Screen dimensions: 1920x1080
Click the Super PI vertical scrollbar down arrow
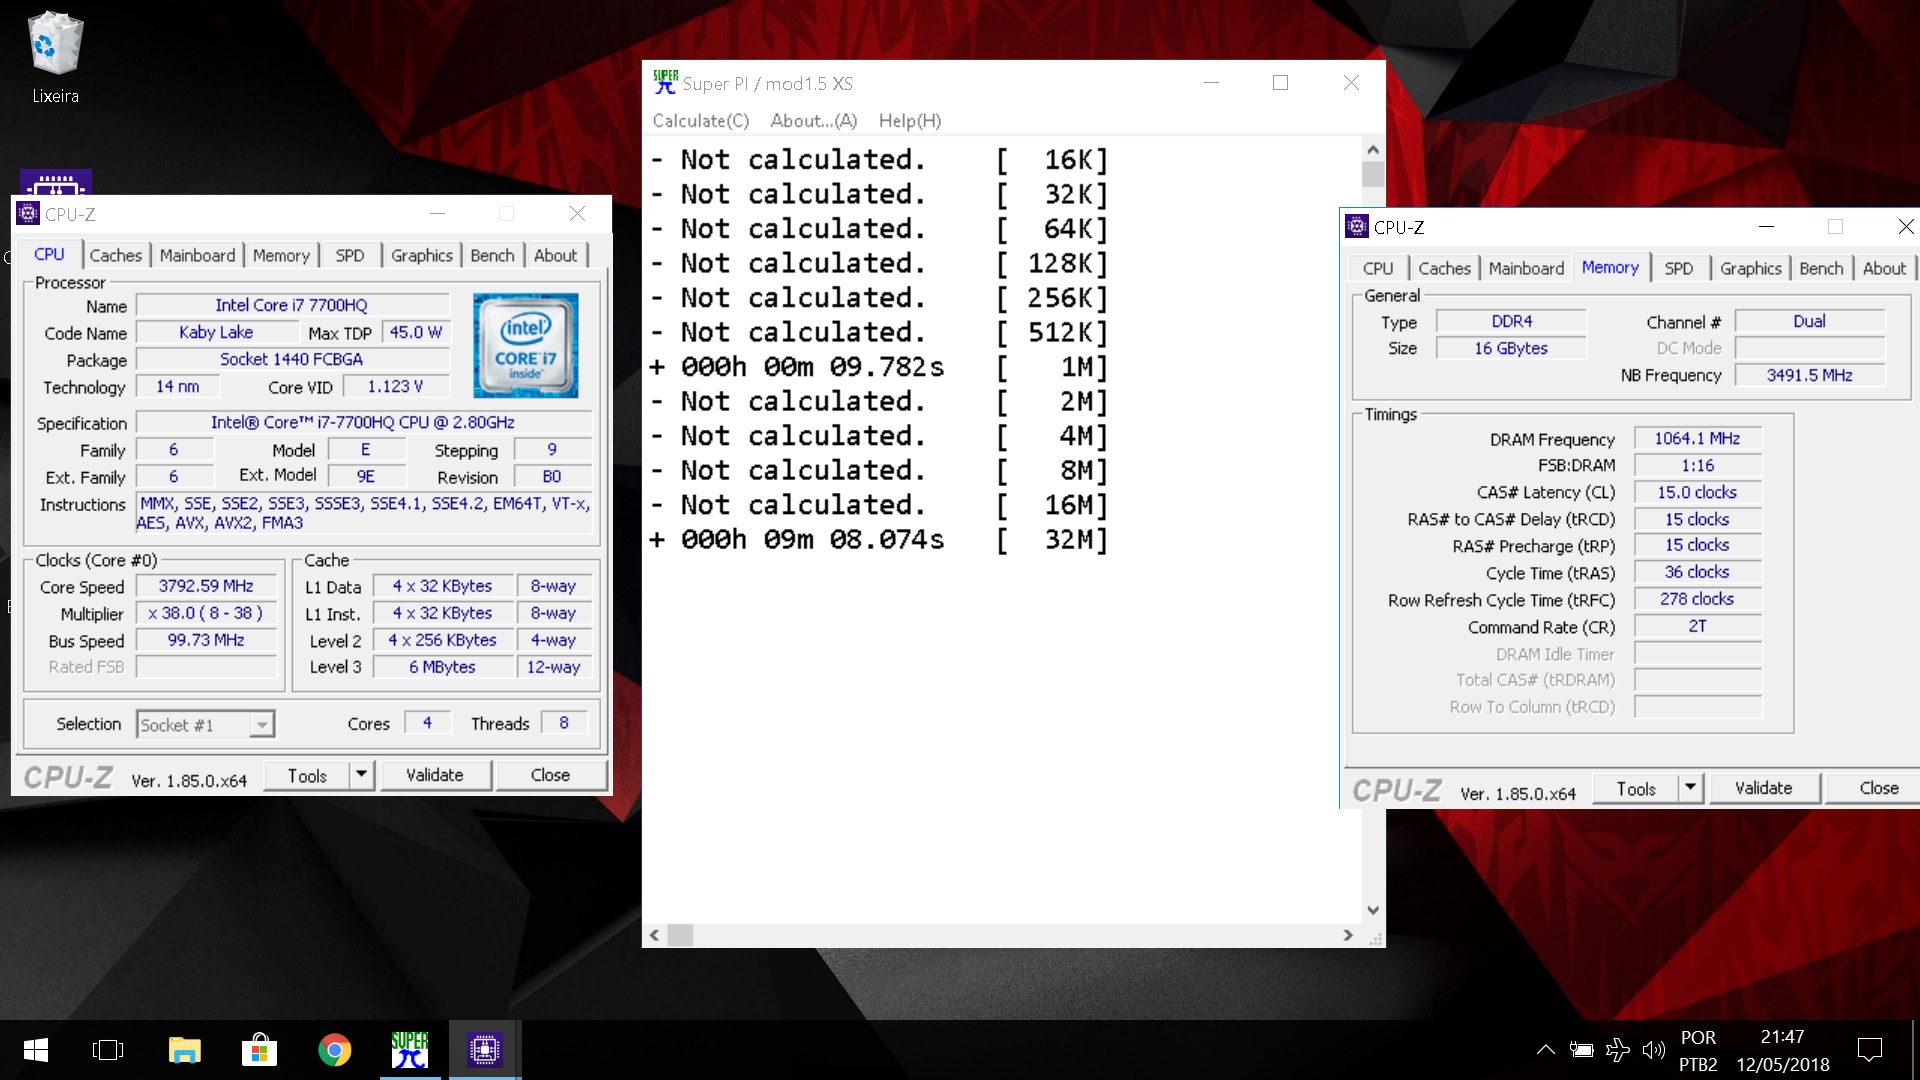click(1373, 910)
